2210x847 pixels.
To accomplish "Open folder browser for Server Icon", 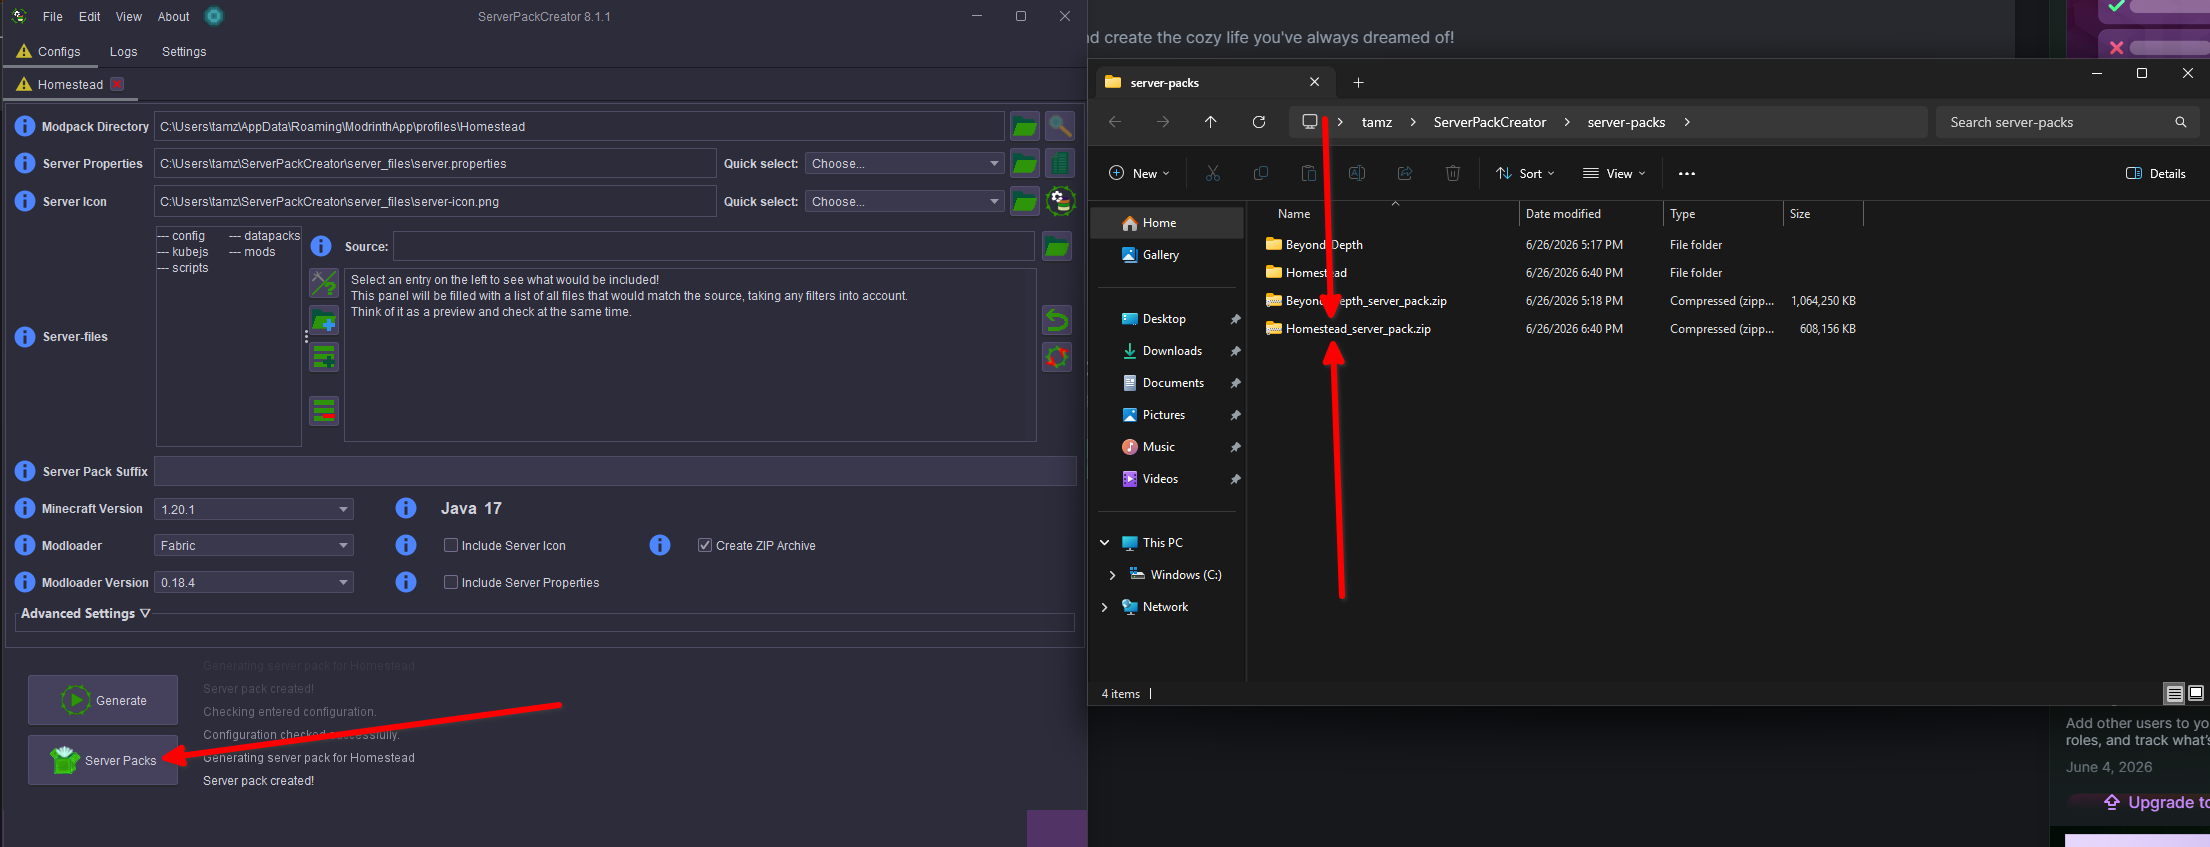I will pyautogui.click(x=1024, y=201).
